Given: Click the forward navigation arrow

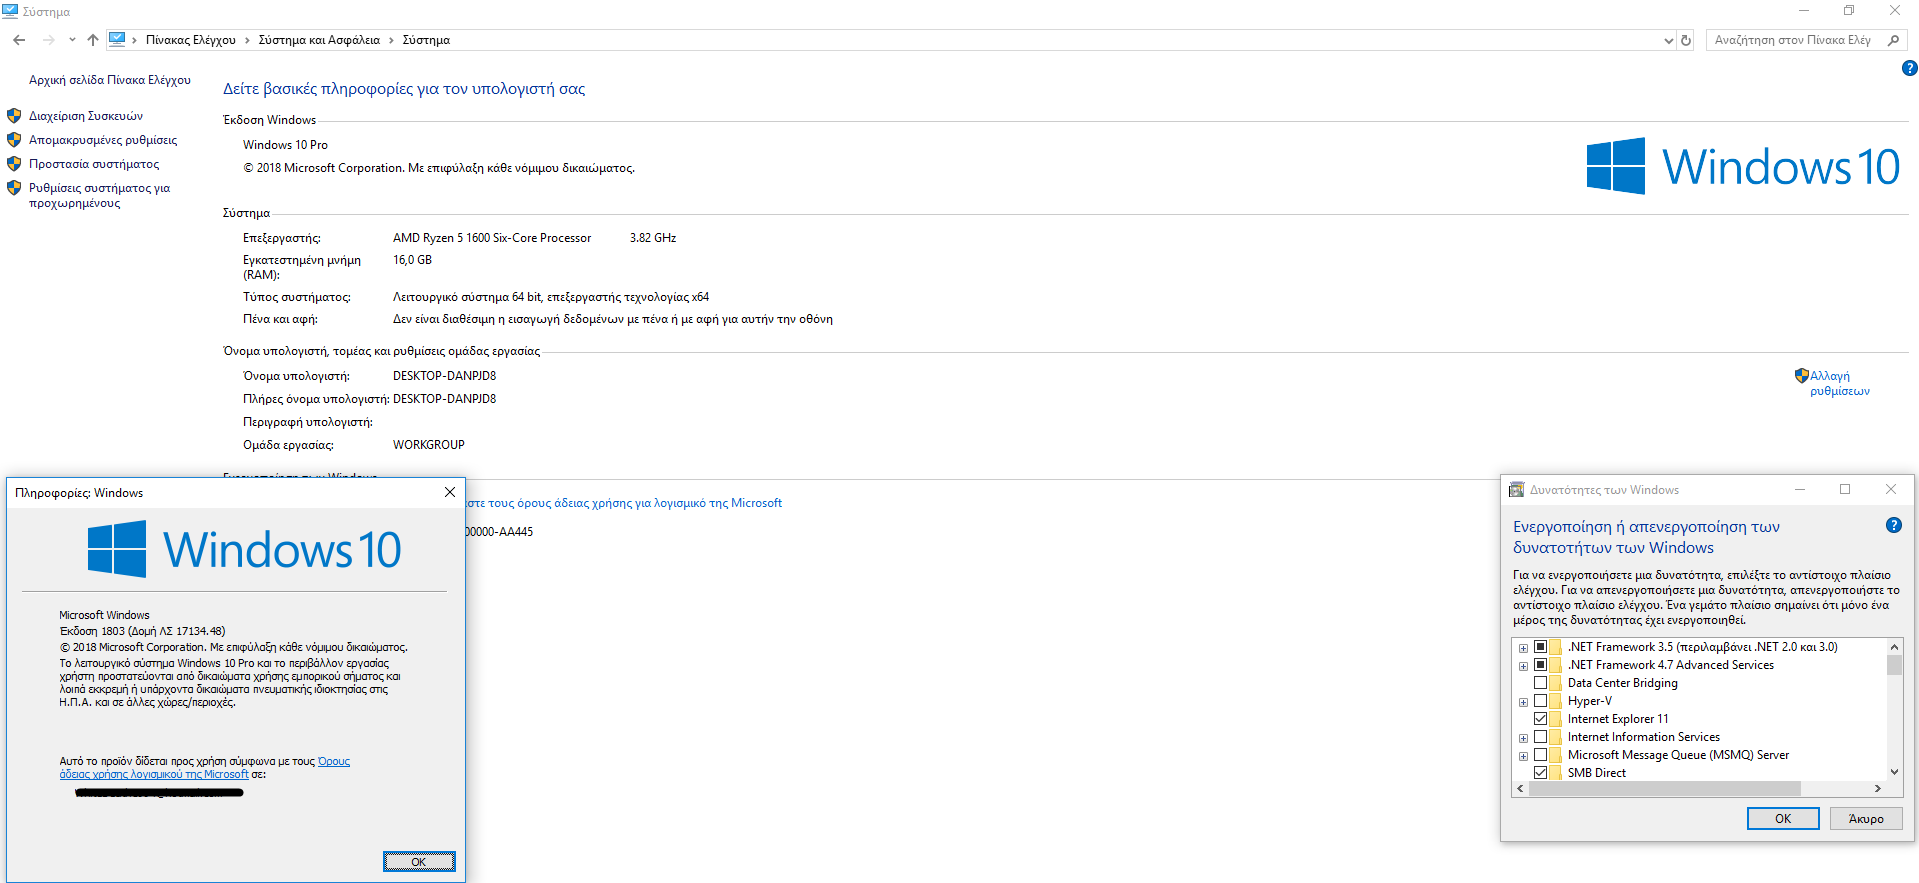Looking at the screenshot, I should click(48, 40).
